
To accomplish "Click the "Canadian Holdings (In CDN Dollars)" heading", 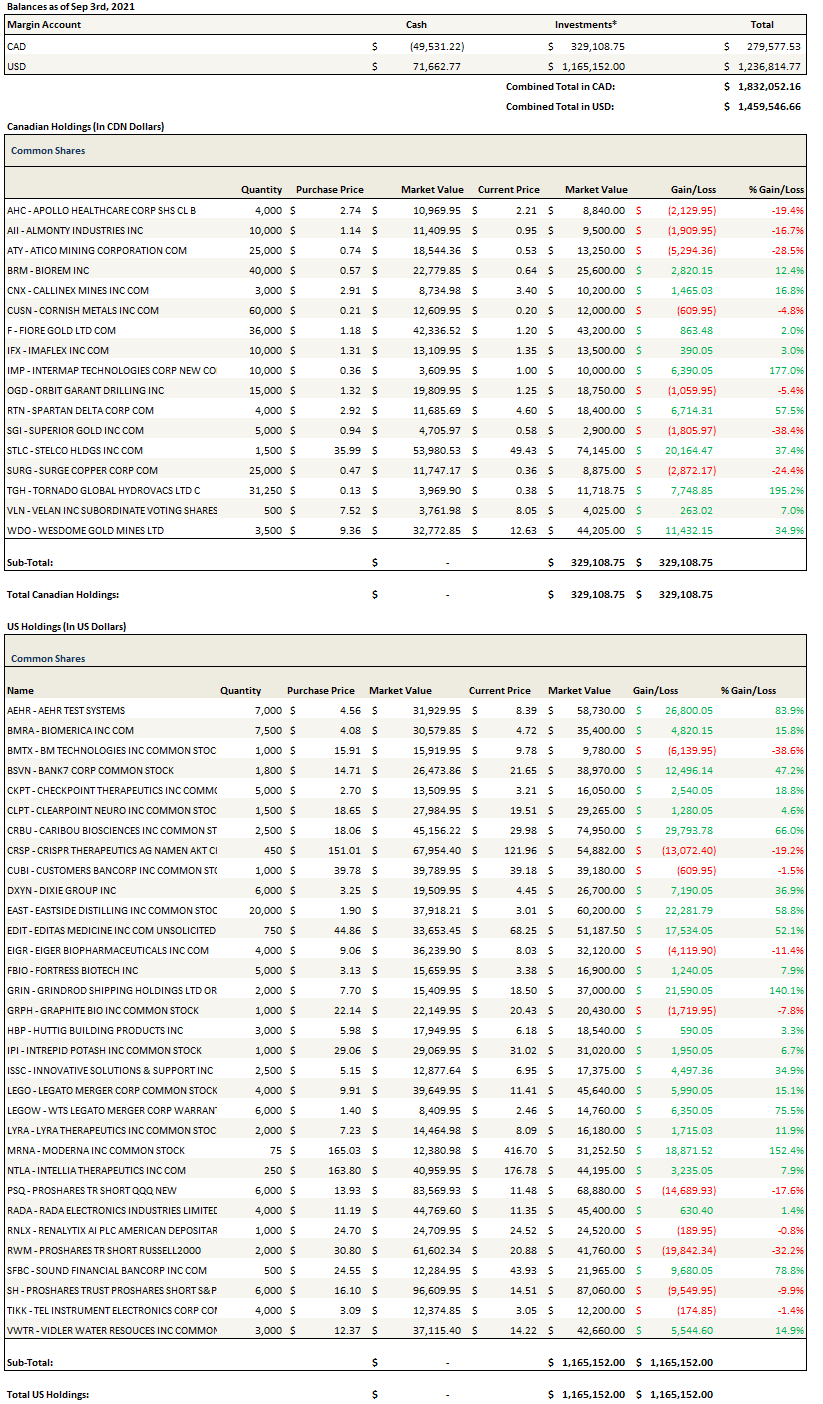I will click(85, 127).
